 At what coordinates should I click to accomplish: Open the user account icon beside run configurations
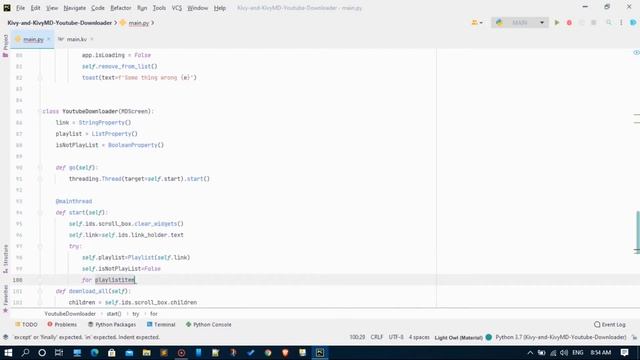coord(477,23)
